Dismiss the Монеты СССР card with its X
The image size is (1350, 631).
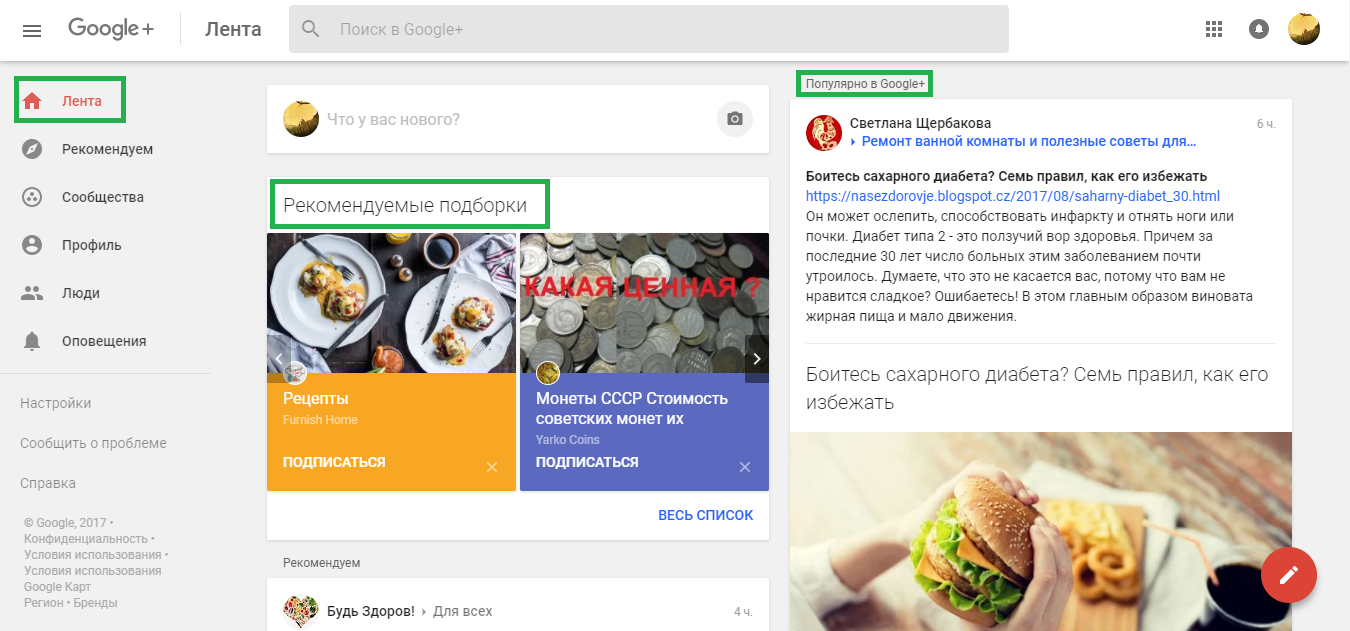[x=744, y=466]
